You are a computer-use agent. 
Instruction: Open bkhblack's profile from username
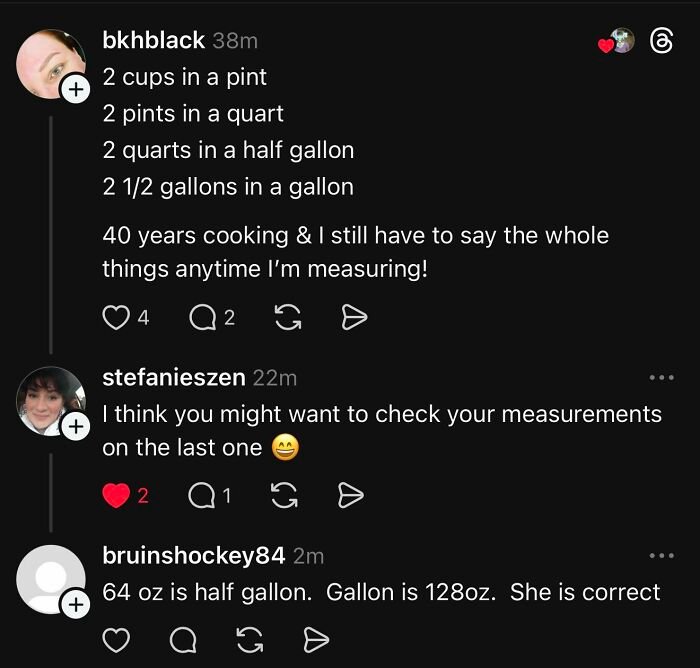[153, 41]
